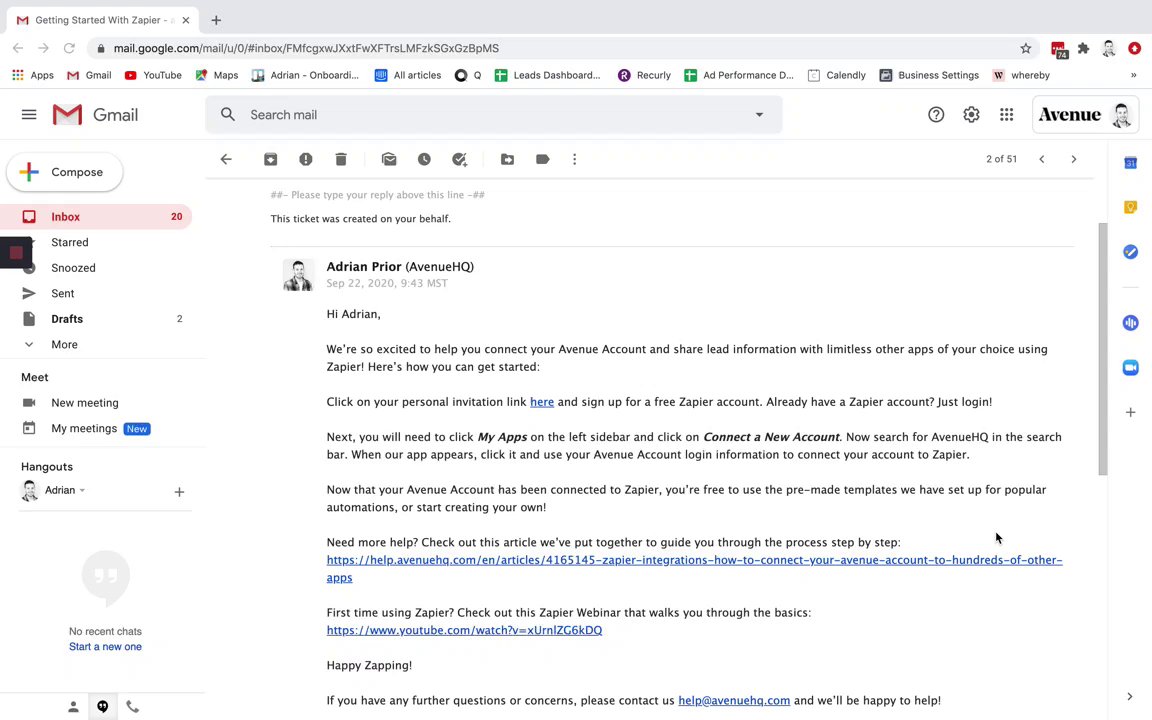Screen dimensions: 1152x720
Task: Open Leads Dashboard bookmark
Action: pos(547,75)
